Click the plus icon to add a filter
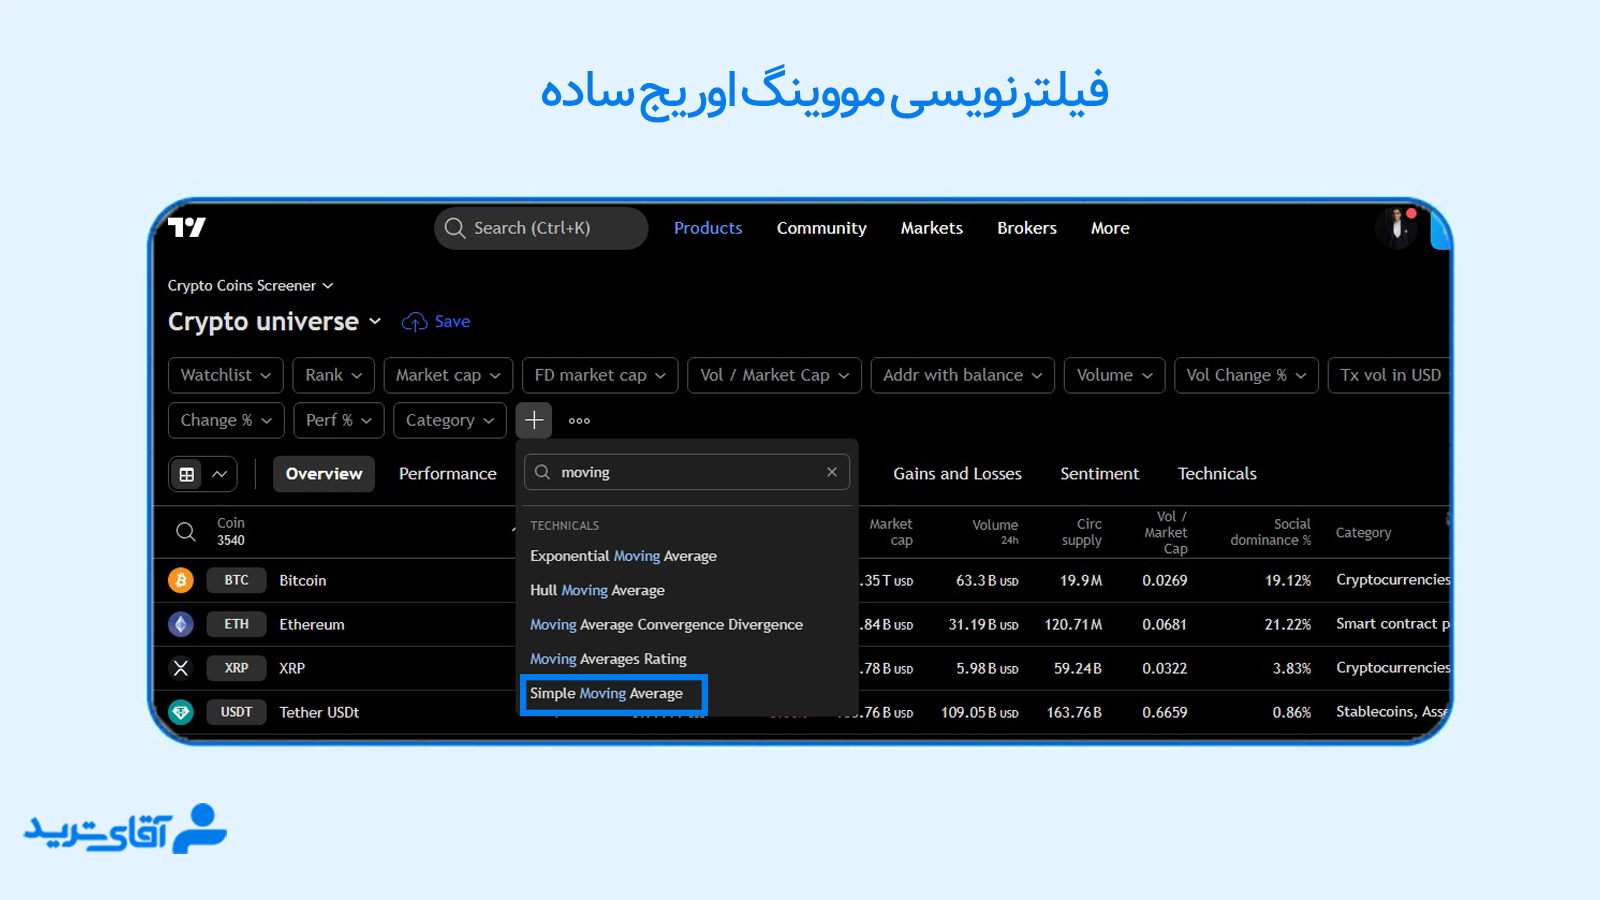This screenshot has height=900, width=1600. 534,420
